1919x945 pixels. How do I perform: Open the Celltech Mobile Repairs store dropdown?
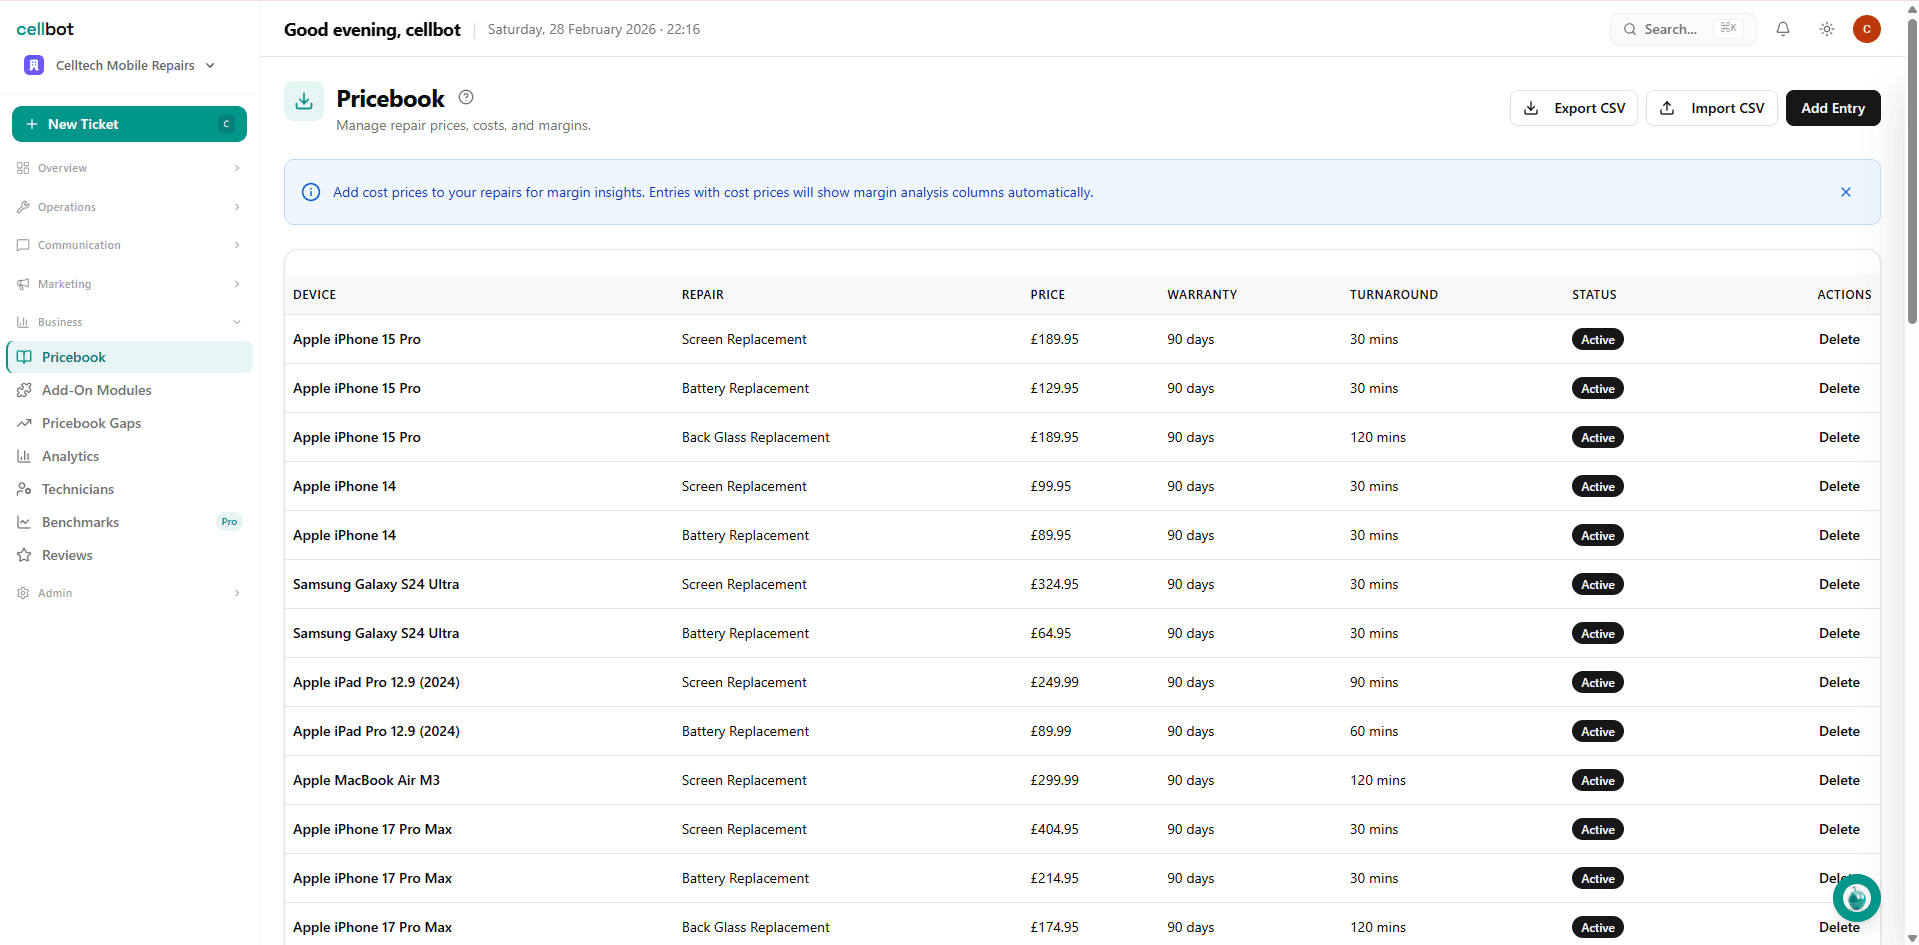point(120,65)
